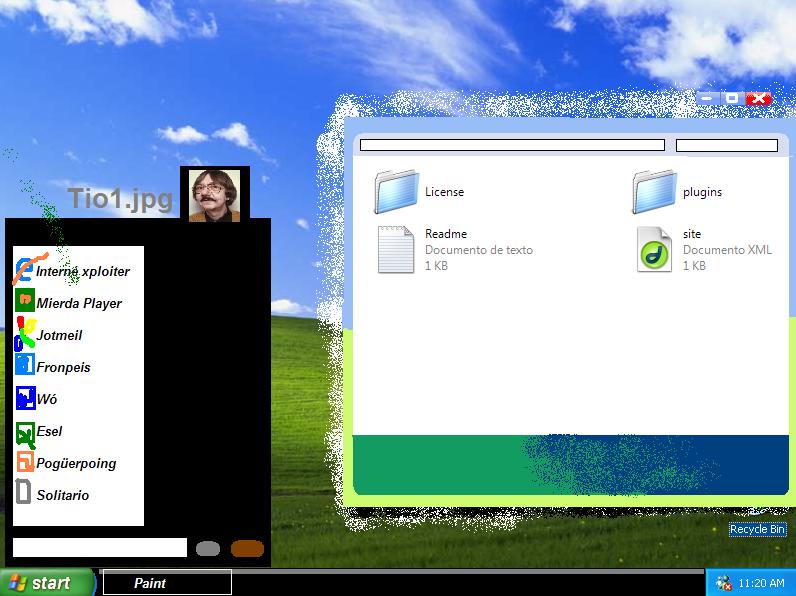Screen dimensions: 796x596
Task: Close the folder window
Action: pos(758,98)
